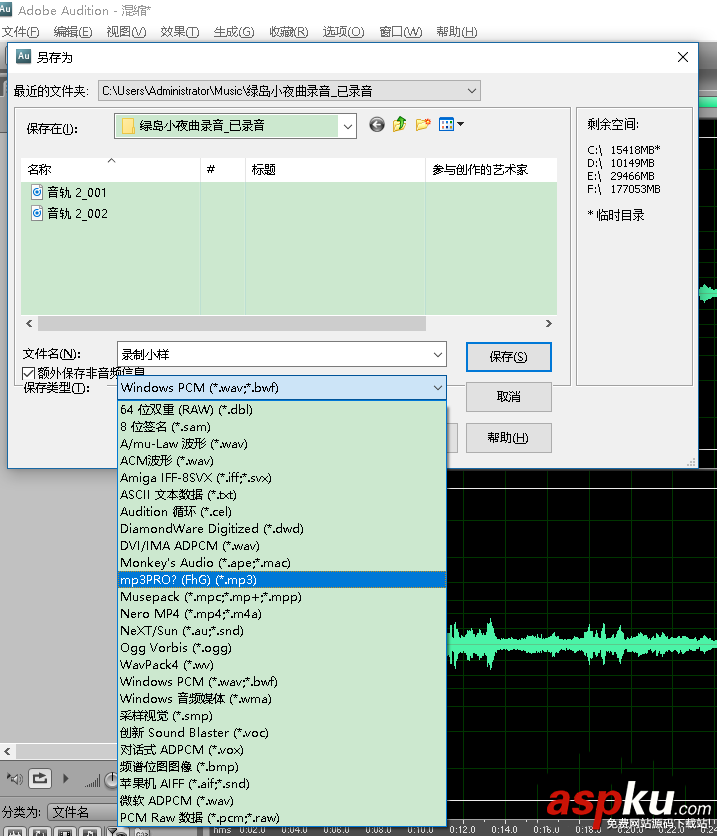Toggle 额外保存非音频信息 checkbox
This screenshot has height=836, width=717.
coord(28,373)
